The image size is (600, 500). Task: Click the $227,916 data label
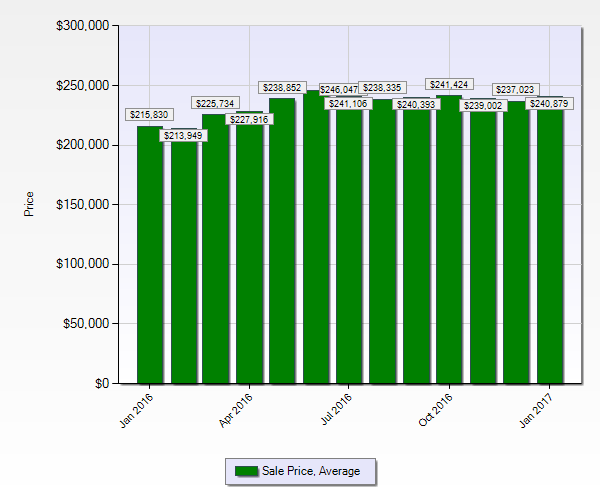(249, 119)
